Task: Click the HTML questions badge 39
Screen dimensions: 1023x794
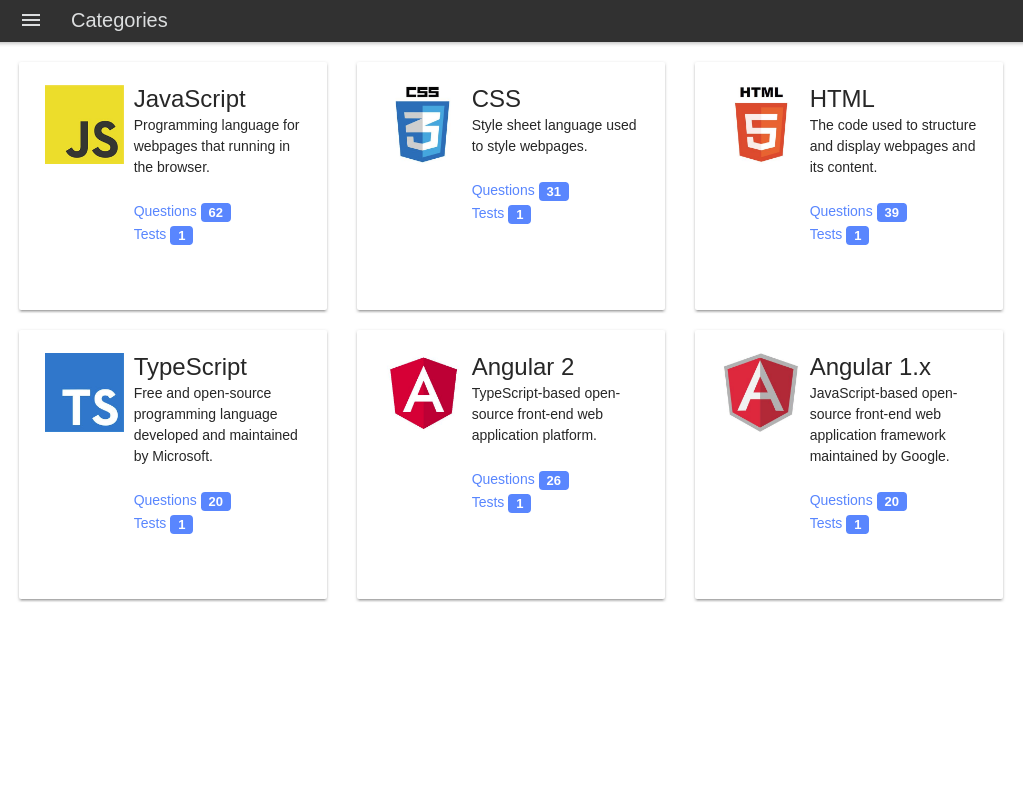Action: pos(892,213)
